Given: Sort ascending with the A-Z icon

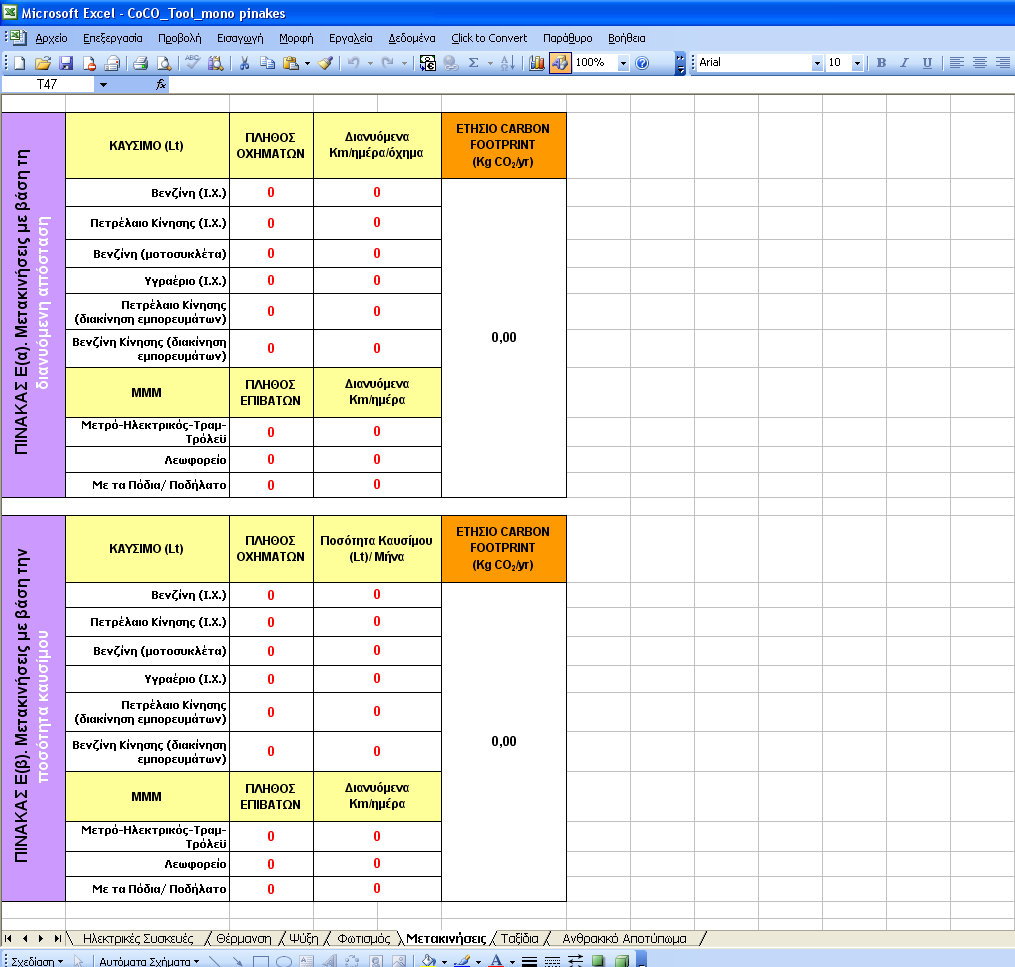Looking at the screenshot, I should (x=508, y=63).
